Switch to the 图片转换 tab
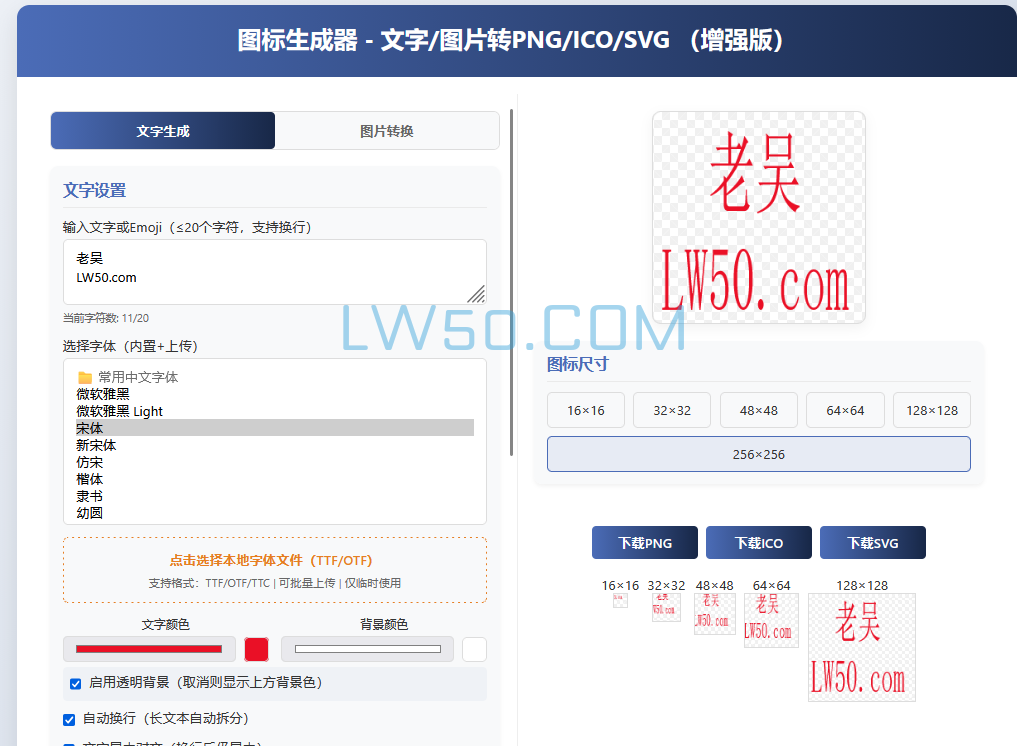The height and width of the screenshot is (746, 1017). [x=386, y=130]
